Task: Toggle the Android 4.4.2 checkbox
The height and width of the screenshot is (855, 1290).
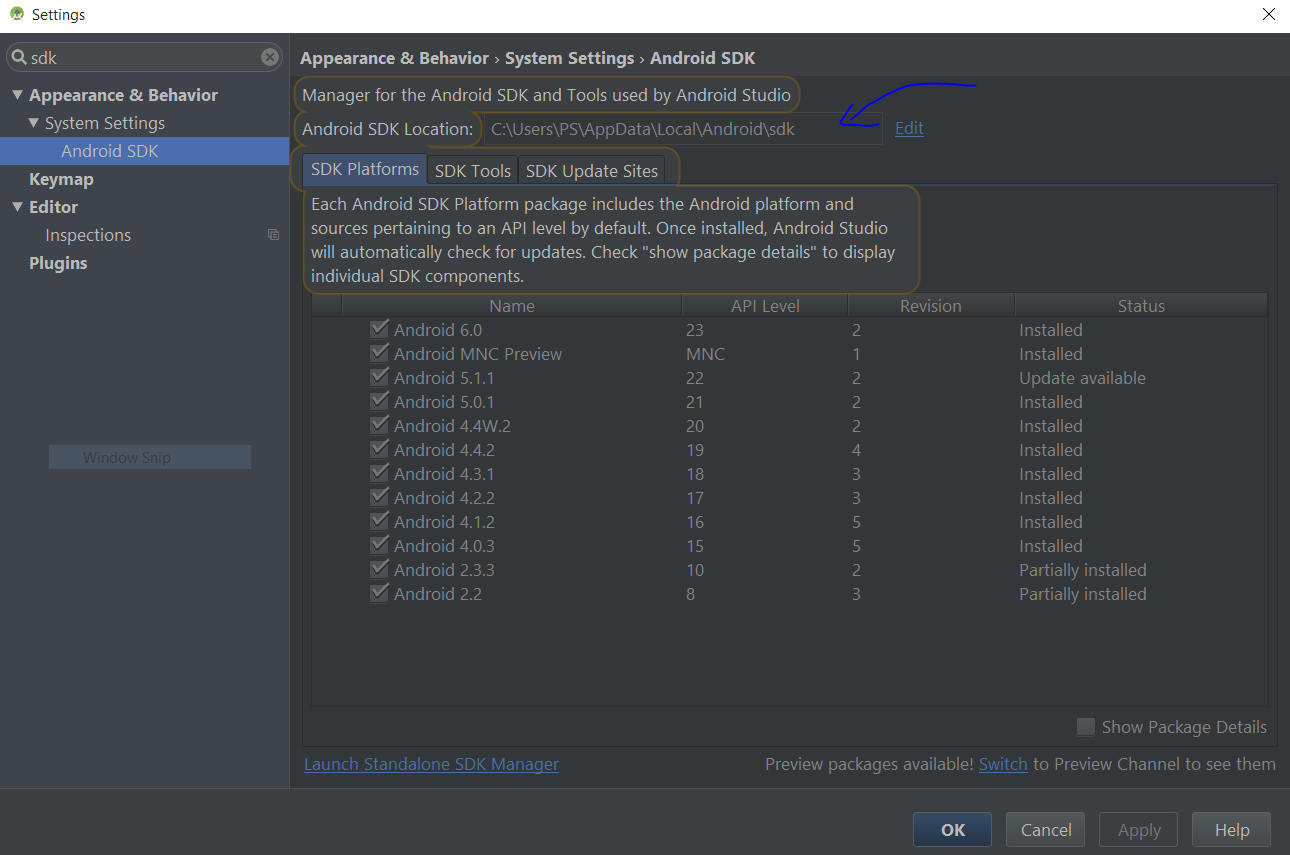Action: 379,449
